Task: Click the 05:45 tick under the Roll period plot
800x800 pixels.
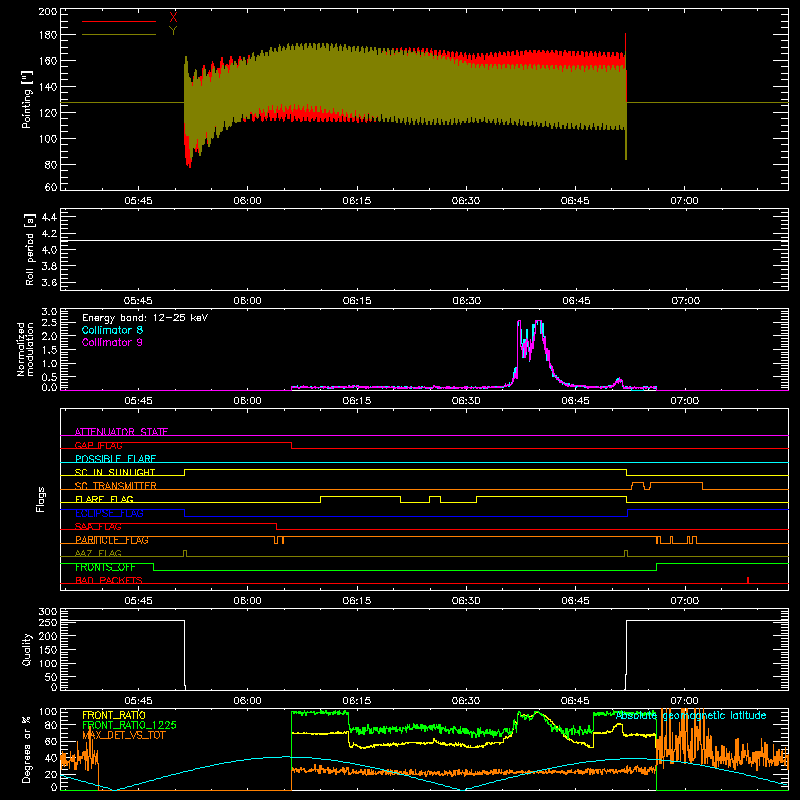Action: 138,301
